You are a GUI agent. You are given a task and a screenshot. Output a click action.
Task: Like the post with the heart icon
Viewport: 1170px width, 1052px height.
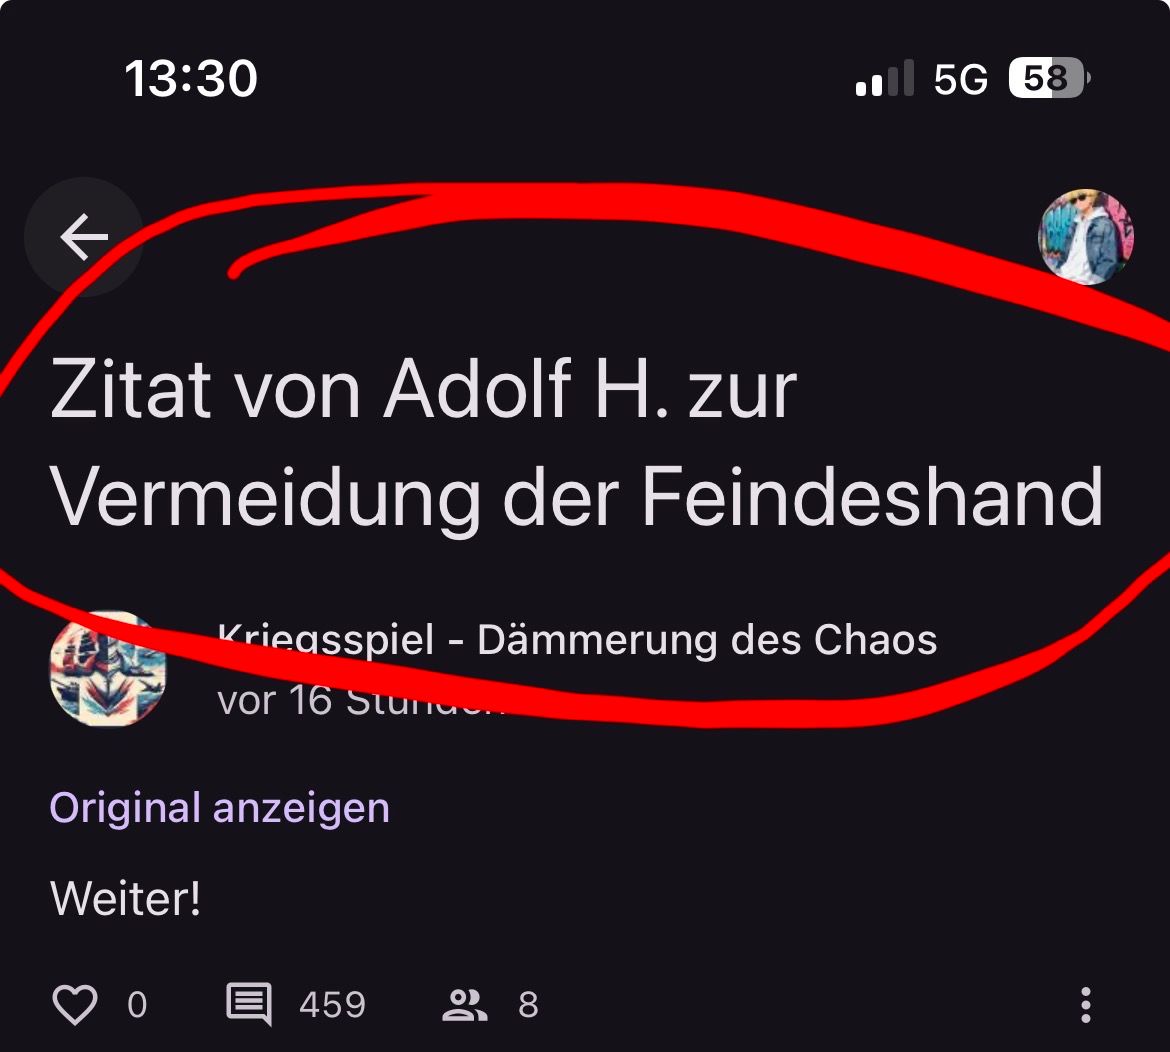pos(75,1004)
